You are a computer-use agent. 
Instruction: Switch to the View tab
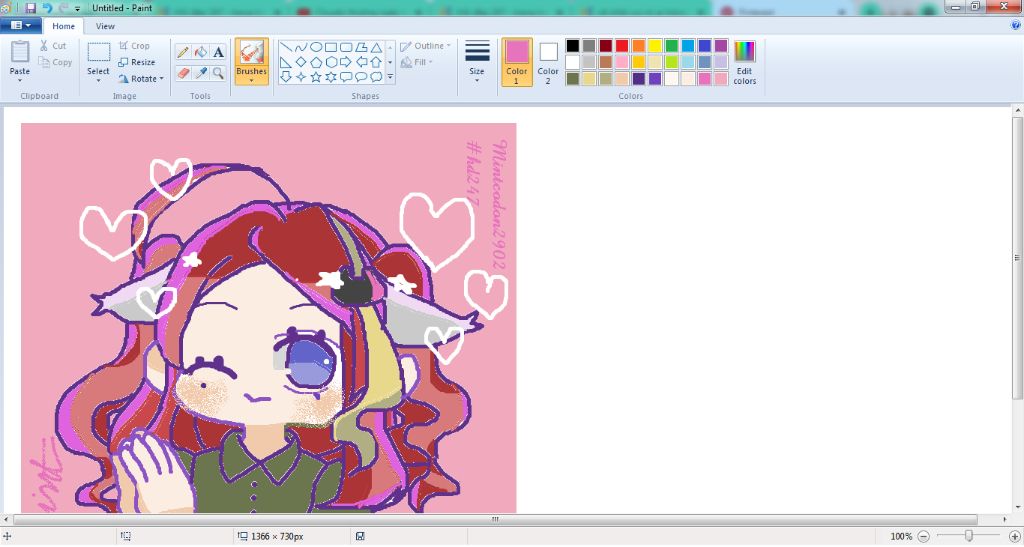coord(105,26)
